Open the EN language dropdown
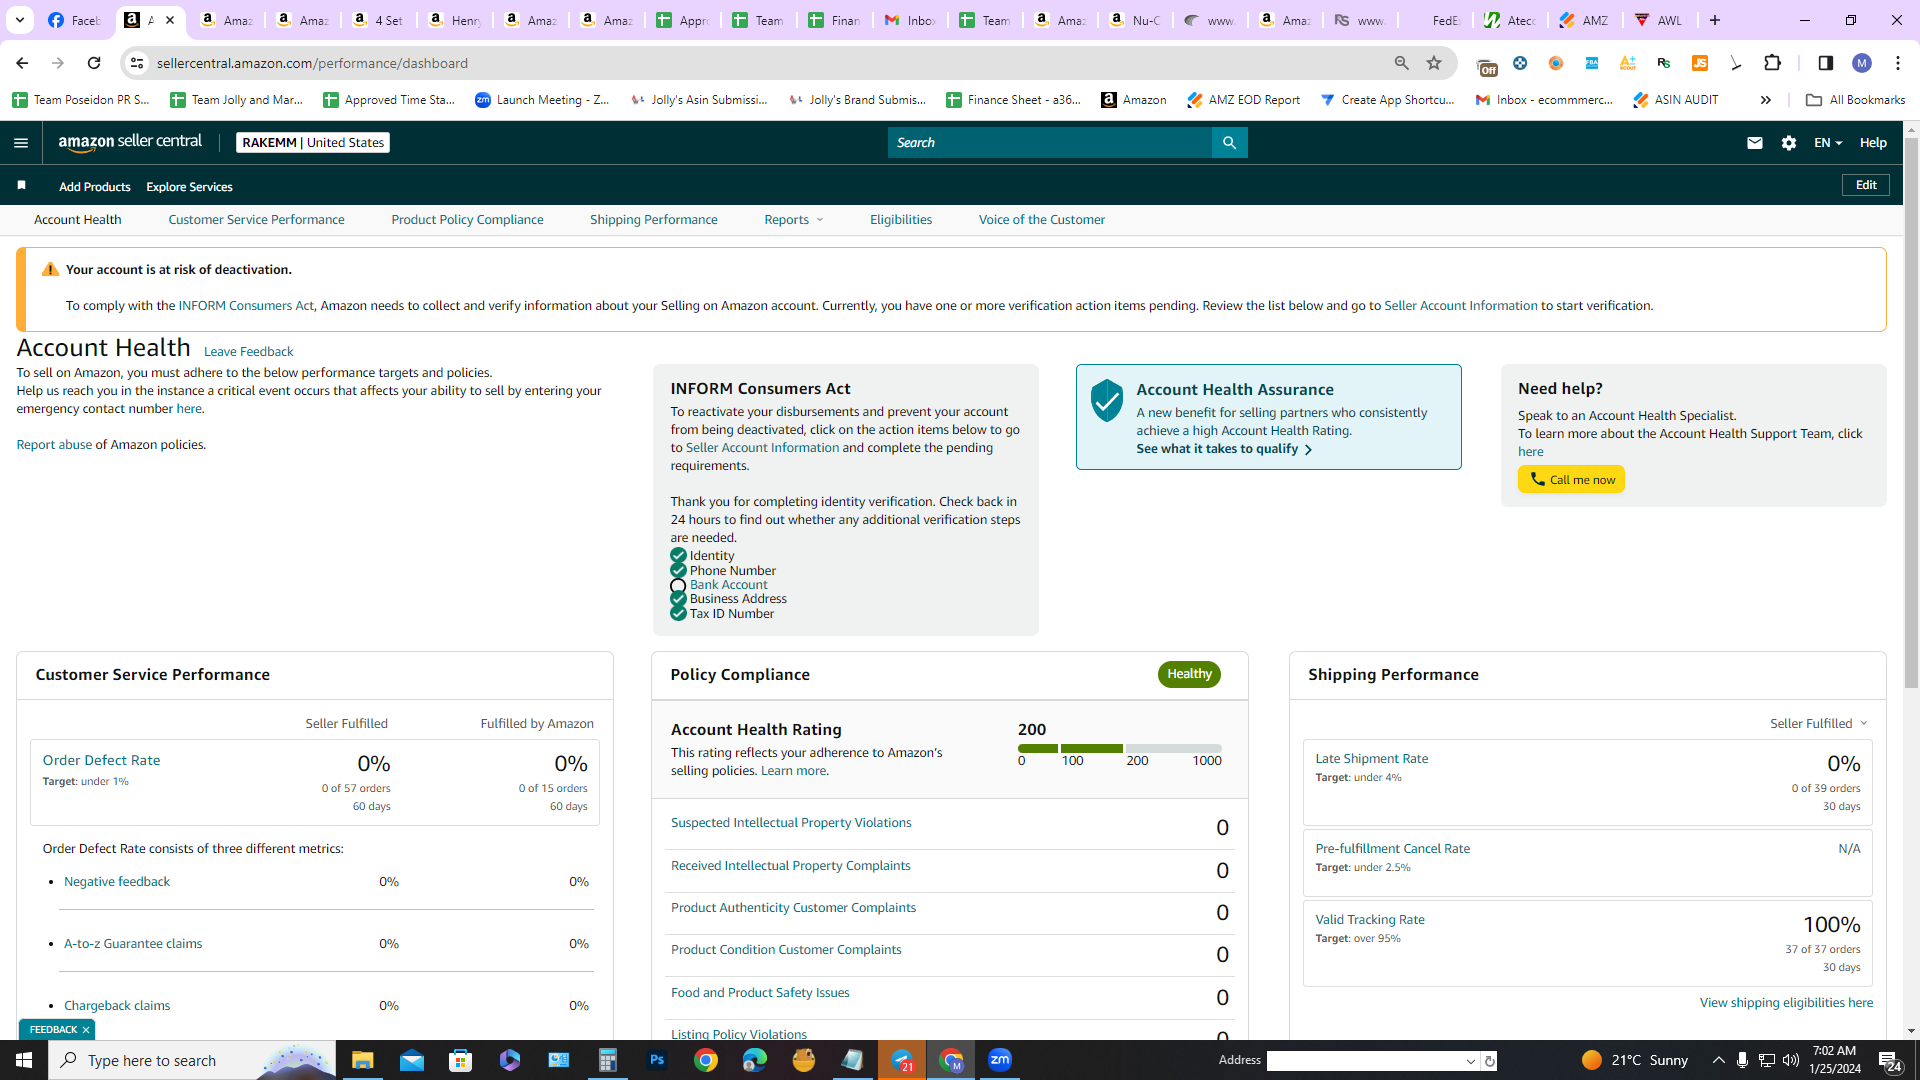Viewport: 1920px width, 1080px height. click(1828, 143)
